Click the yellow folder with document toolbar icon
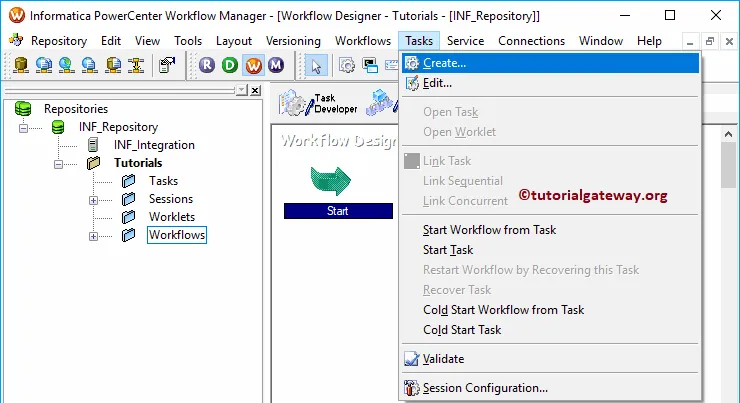Screen dimensions: 740x403 click(113, 65)
